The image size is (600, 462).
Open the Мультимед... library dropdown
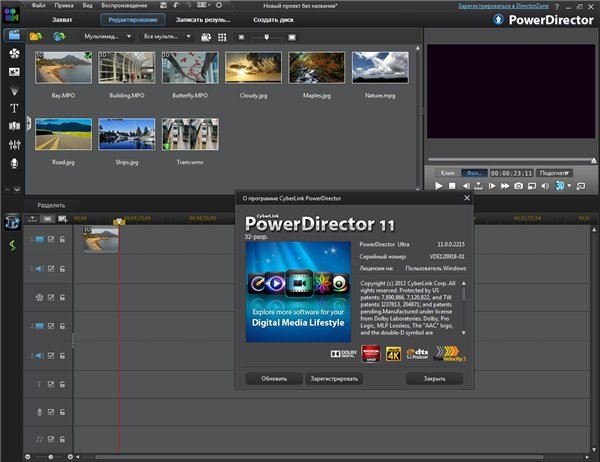(108, 36)
